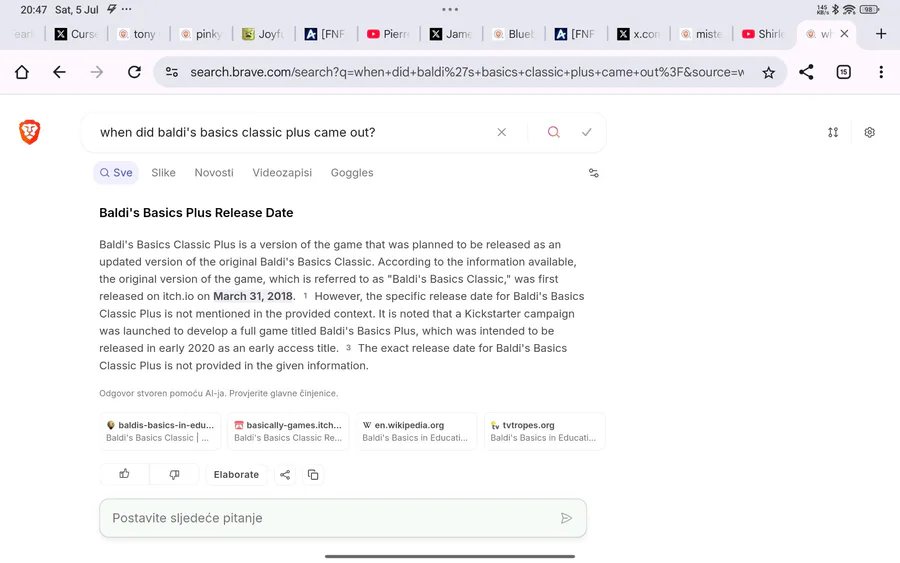Switch to the Joyfu tab
This screenshot has height=563, width=900.
[x=263, y=34]
